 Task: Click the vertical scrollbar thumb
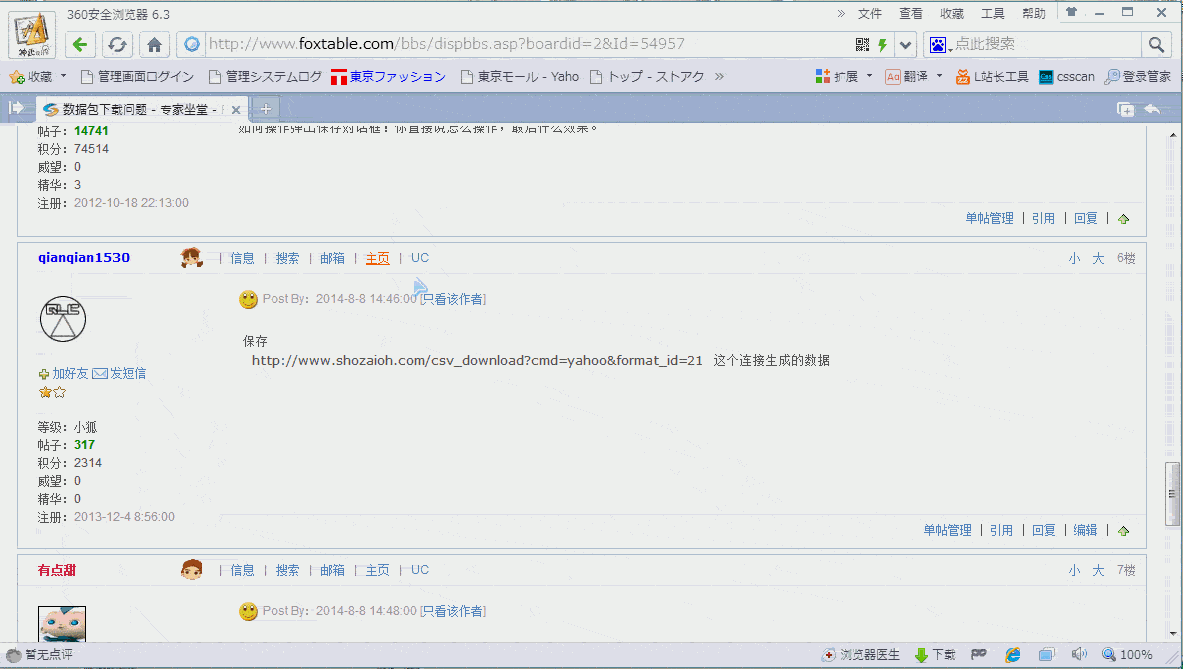tap(1172, 493)
